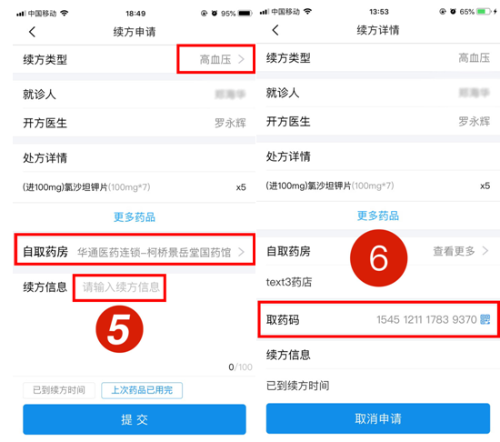Tap the red step 5 badge

coord(119,329)
